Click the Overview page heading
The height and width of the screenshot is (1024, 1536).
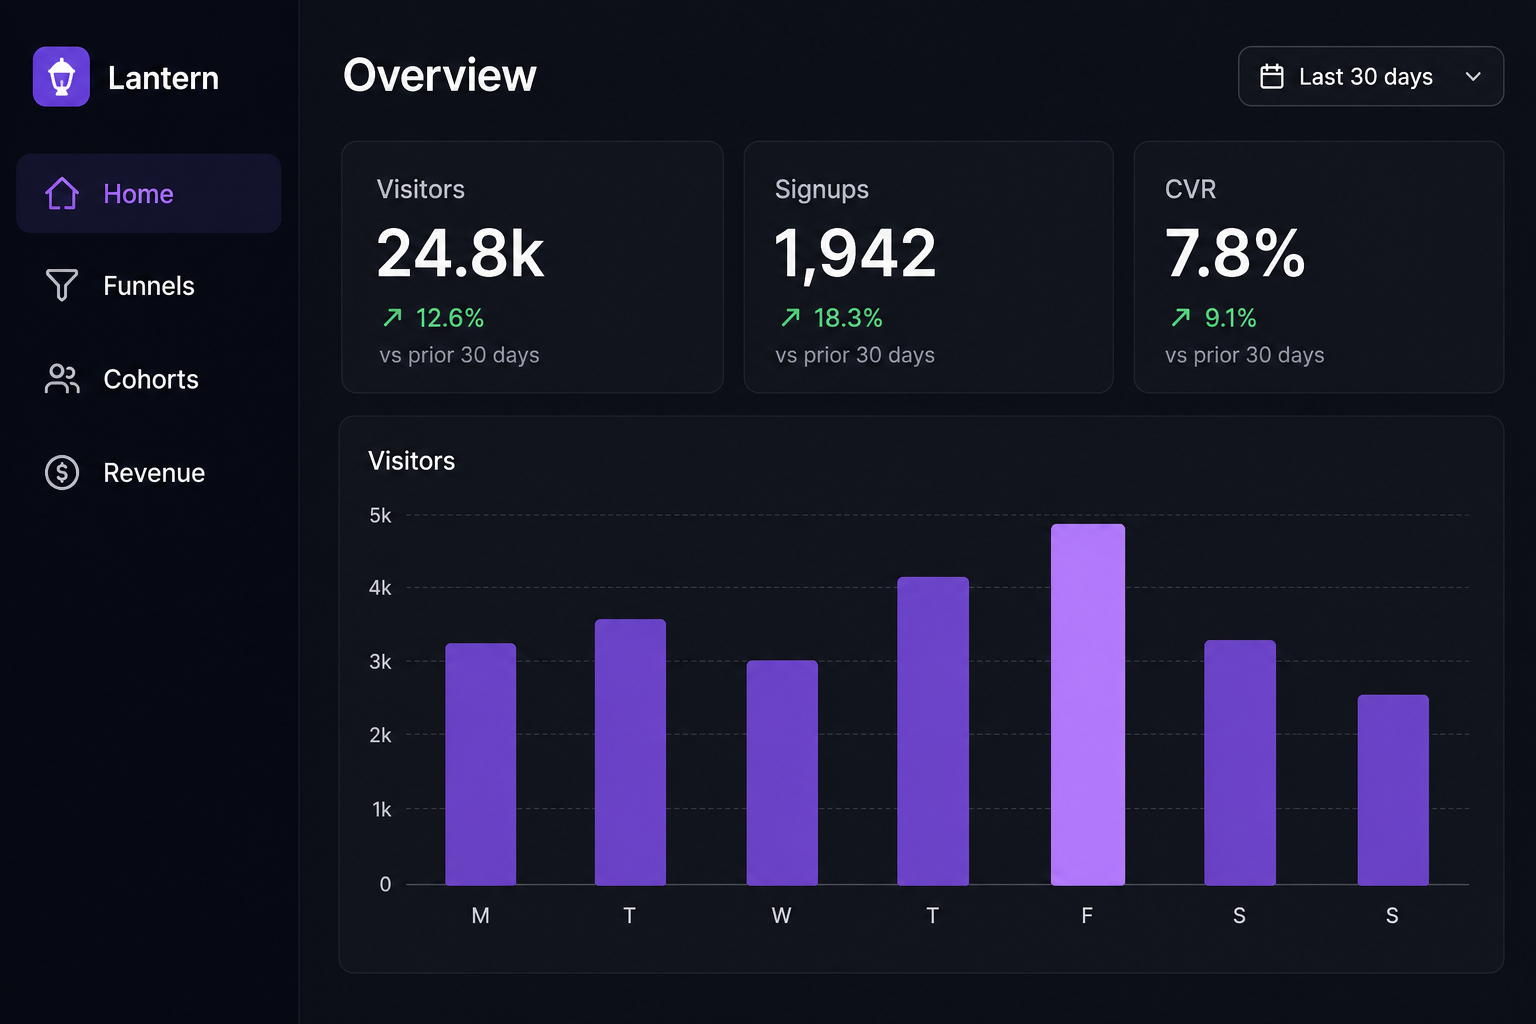pyautogui.click(x=440, y=75)
